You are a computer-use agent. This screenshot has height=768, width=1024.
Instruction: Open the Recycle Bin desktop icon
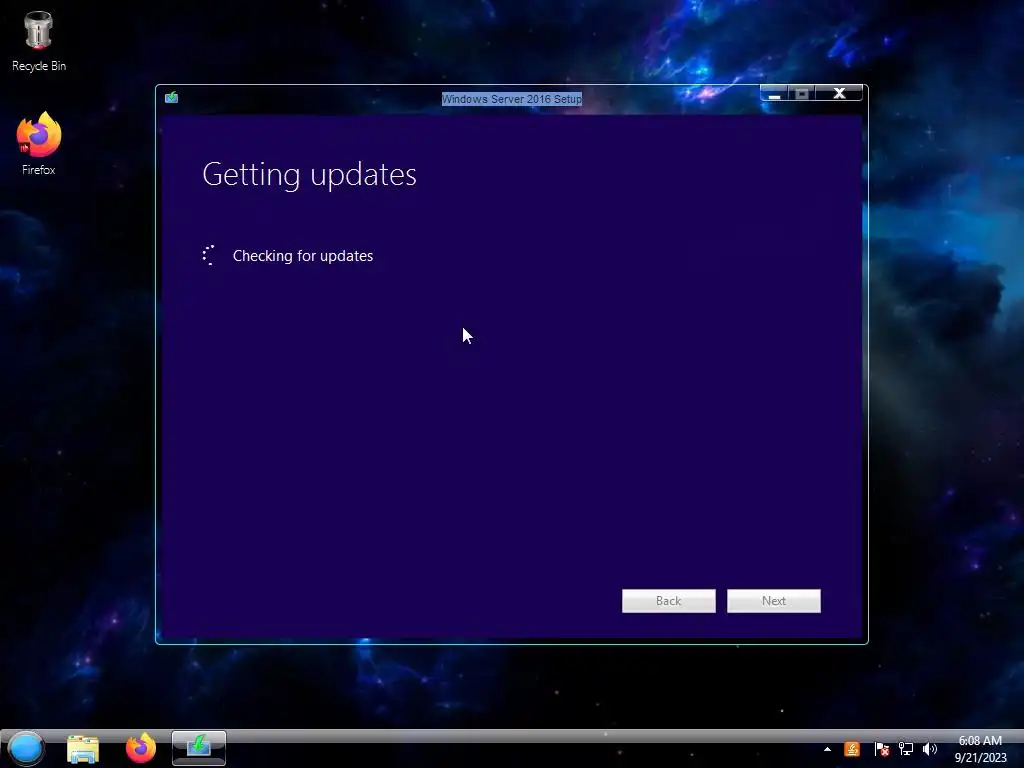click(39, 40)
